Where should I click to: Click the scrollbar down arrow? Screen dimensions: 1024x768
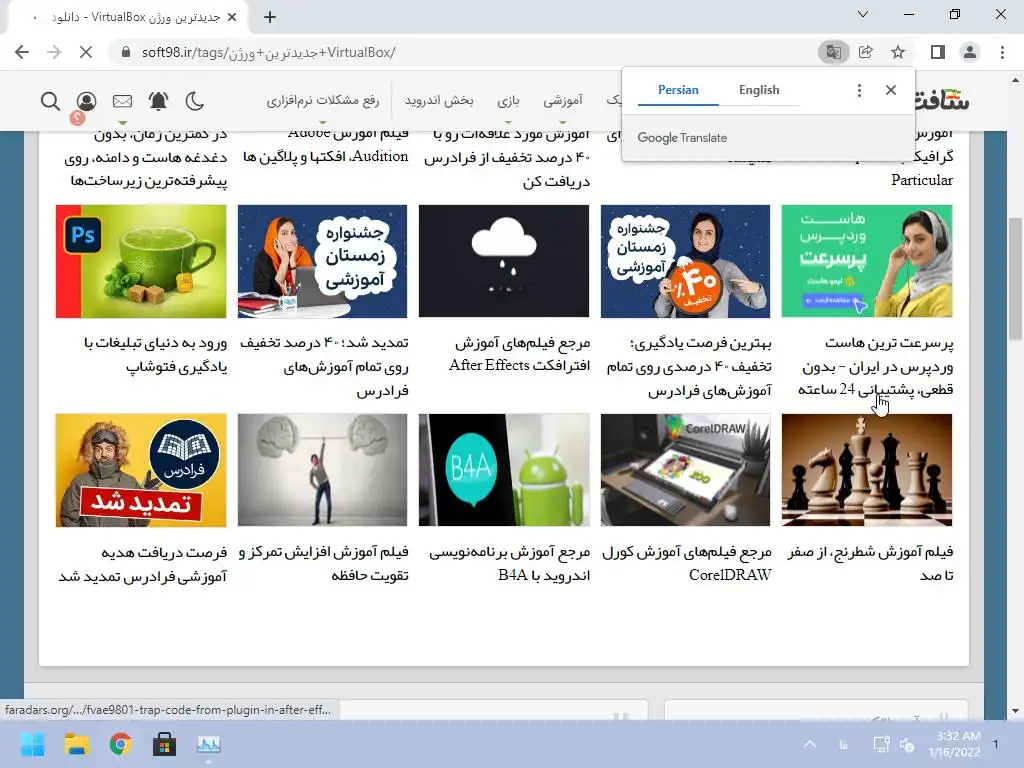pyautogui.click(x=1015, y=711)
